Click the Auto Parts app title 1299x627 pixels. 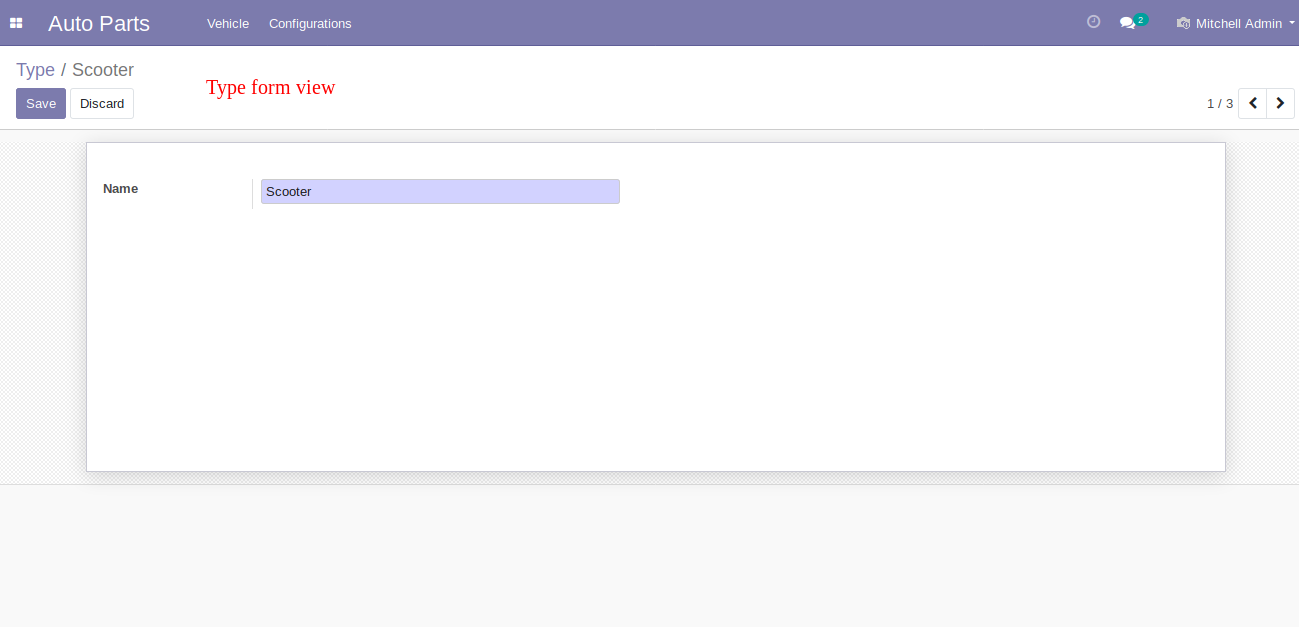pyautogui.click(x=99, y=23)
